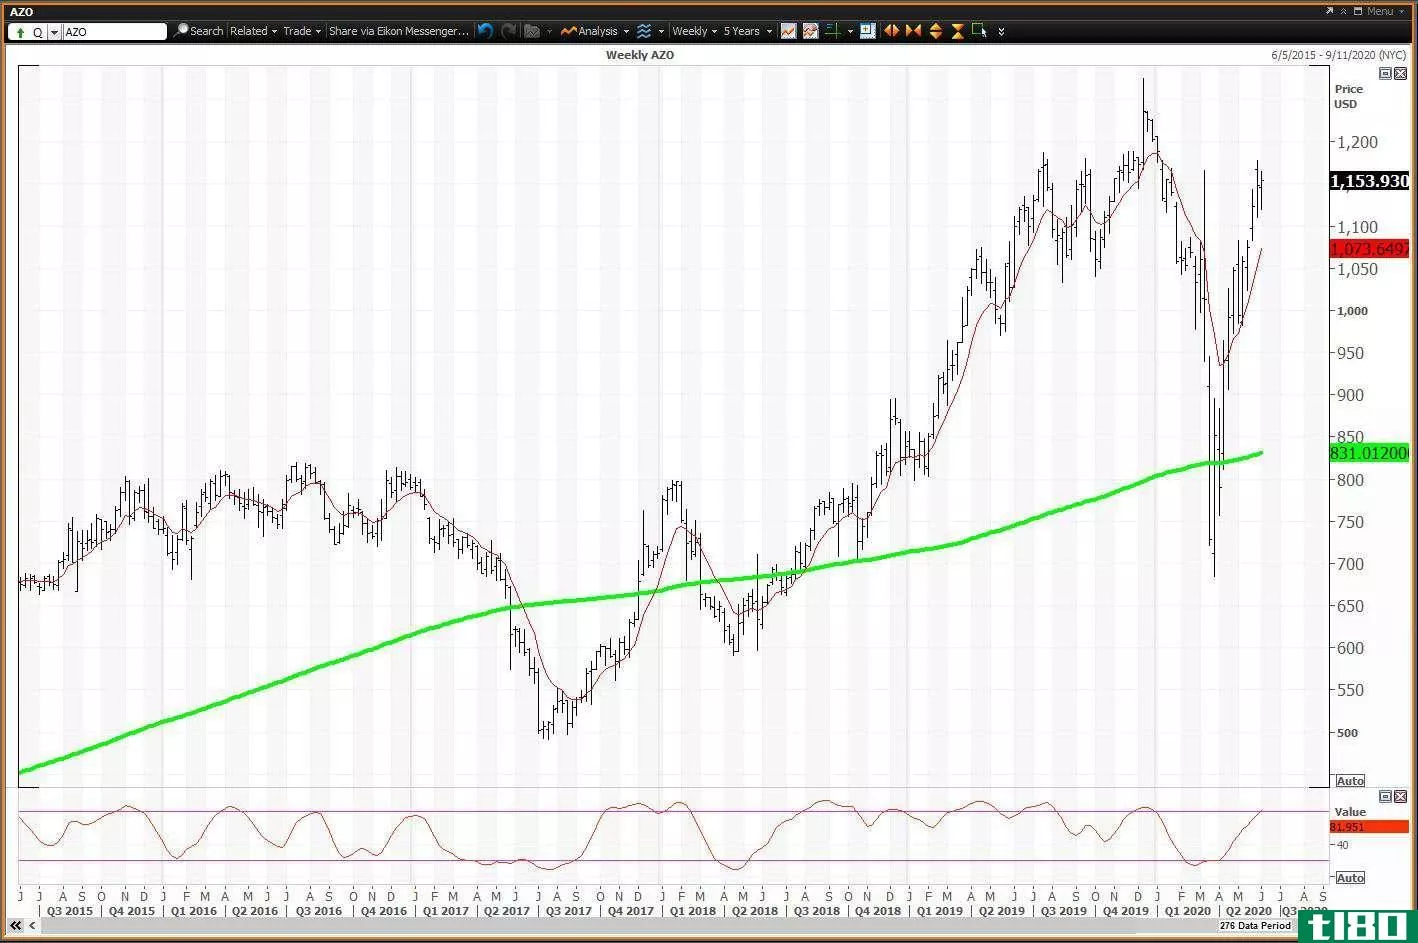Open the Analysis dropdown menu
Viewport: 1418px width, 943px height.
[595, 31]
